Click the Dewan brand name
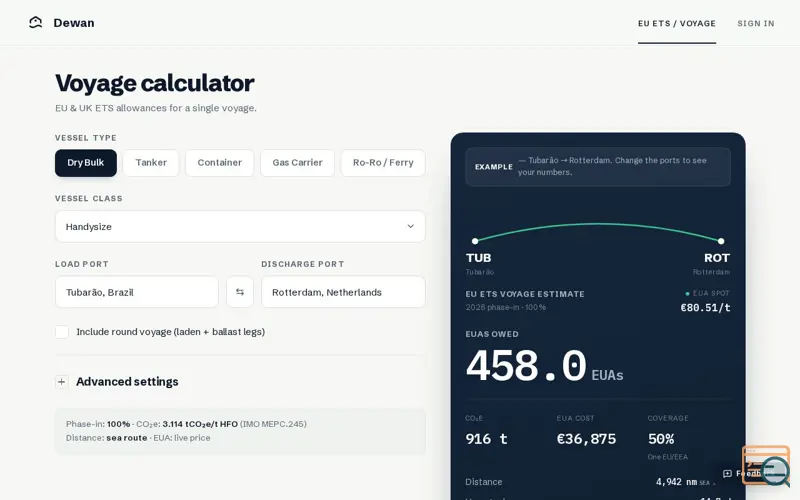Viewport: 800px width, 500px height. click(x=74, y=23)
